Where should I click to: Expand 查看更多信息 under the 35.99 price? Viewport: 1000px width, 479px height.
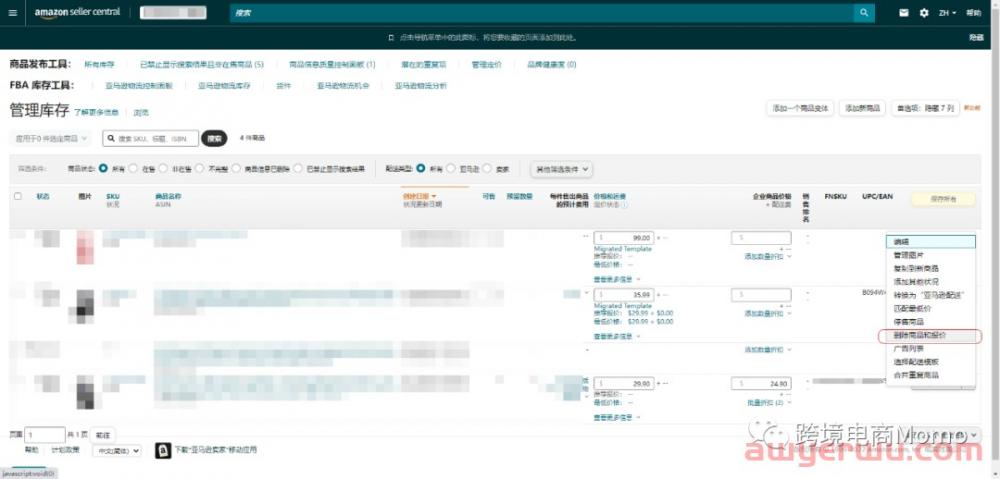click(x=617, y=337)
